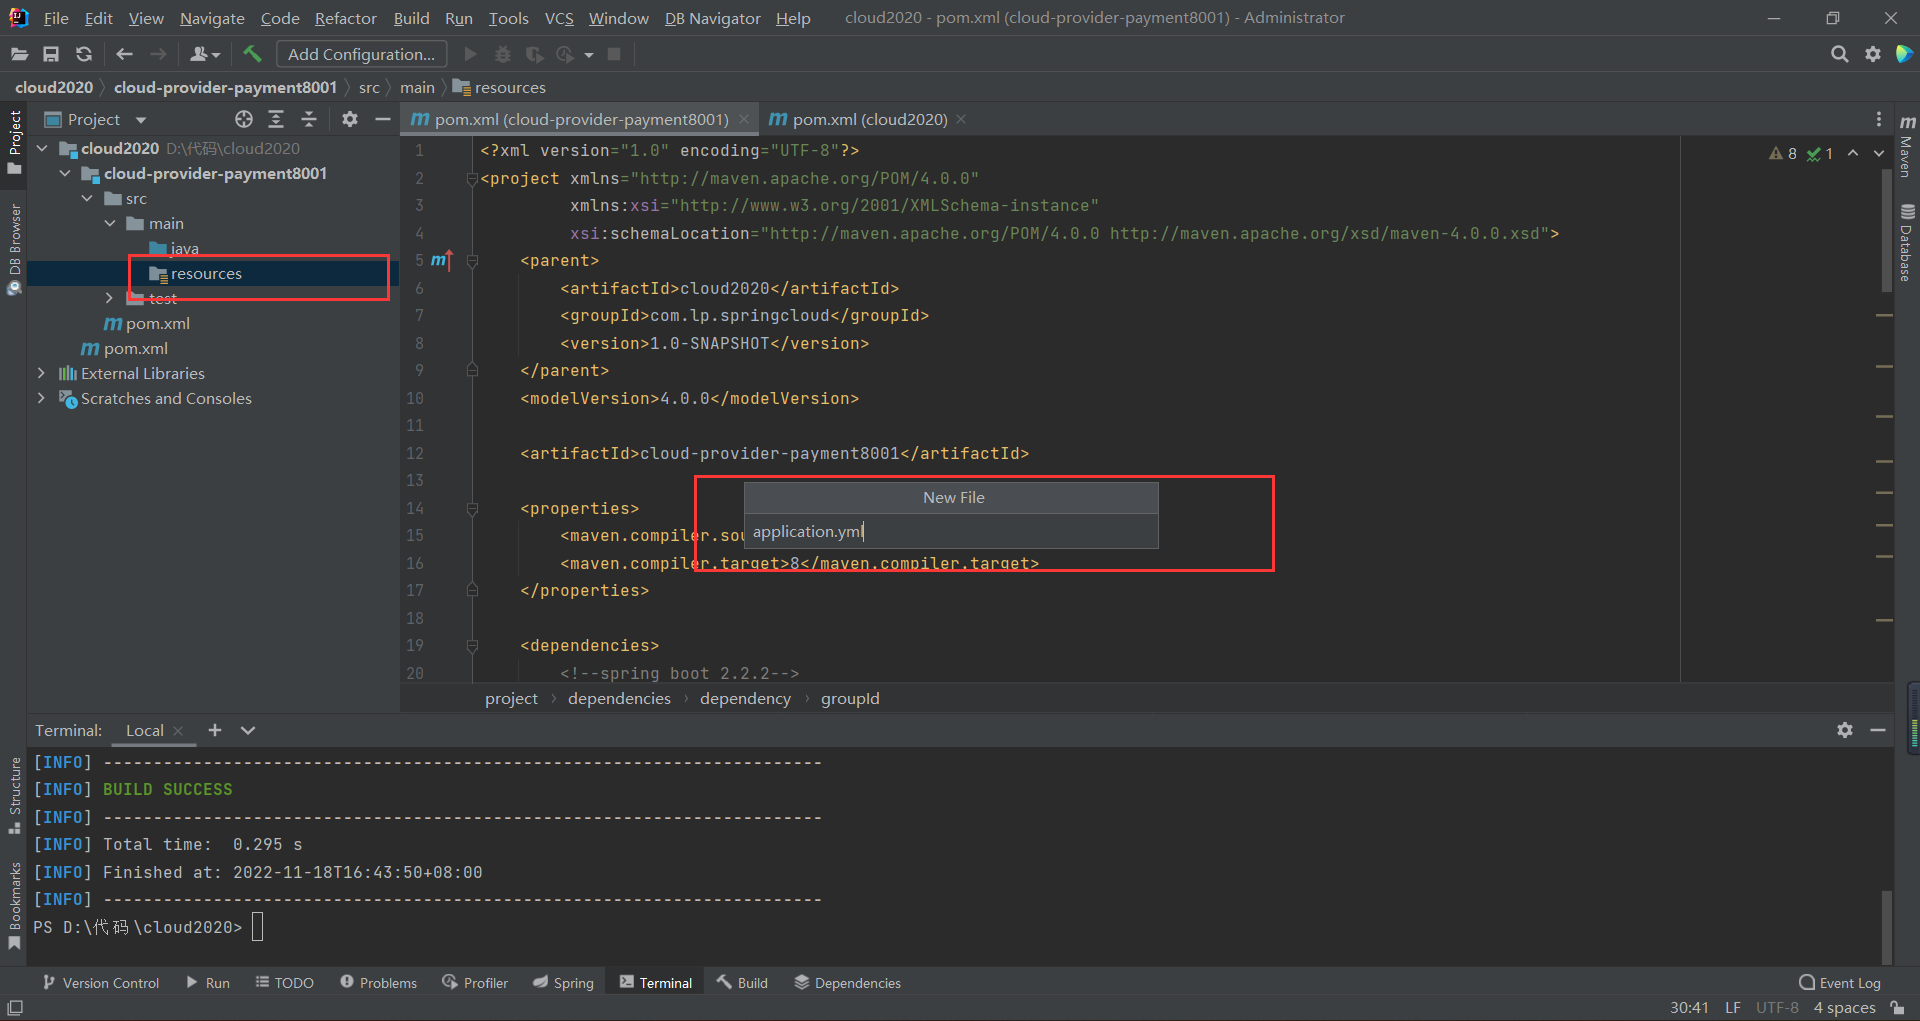The width and height of the screenshot is (1920, 1021).
Task: Click Collapse All icon in Project panel
Action: coord(309,119)
